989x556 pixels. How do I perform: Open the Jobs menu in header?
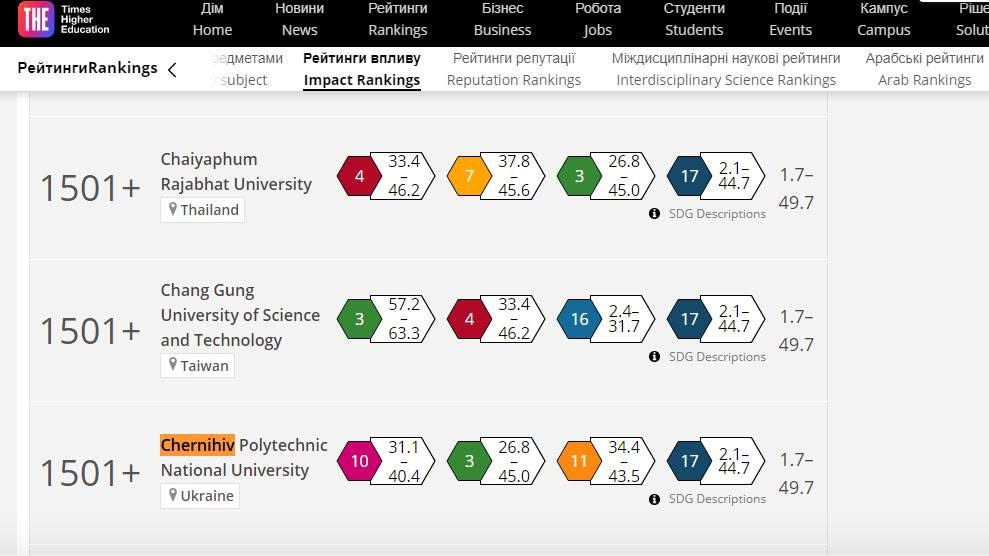click(597, 20)
